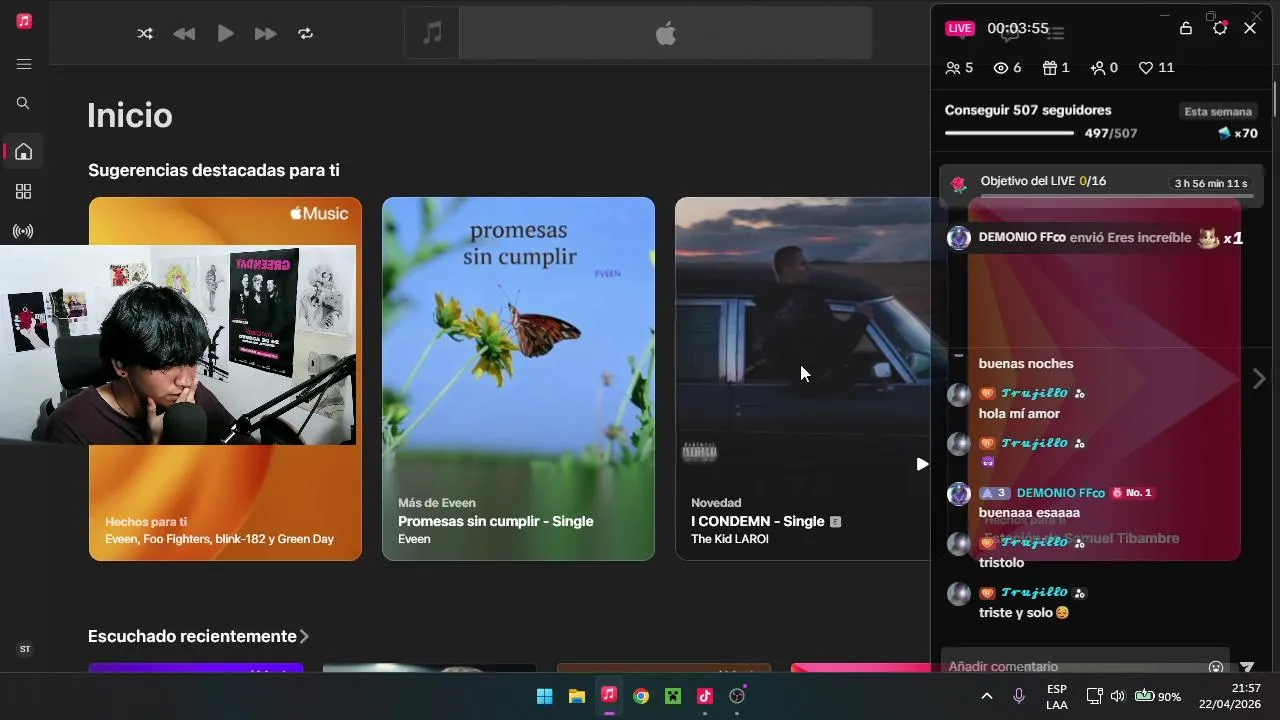Open the emoji picker in comment box
1280x720 pixels.
(1216, 667)
